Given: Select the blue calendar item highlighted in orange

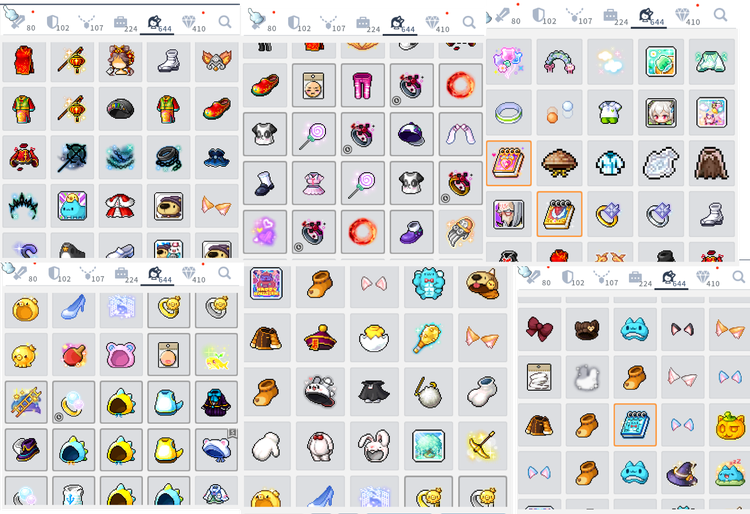Looking at the screenshot, I should tap(635, 425).
